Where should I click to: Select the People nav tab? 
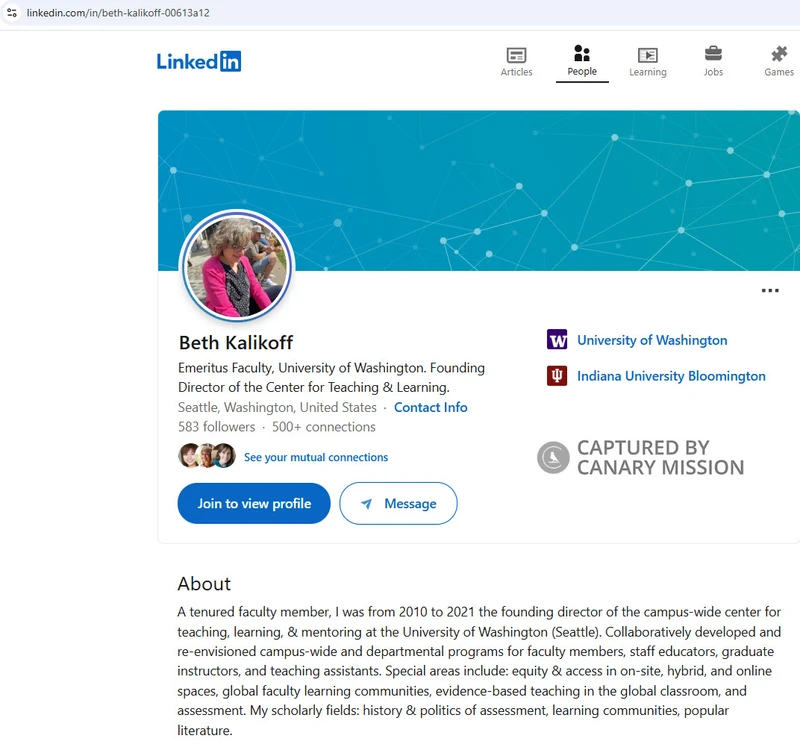[x=582, y=61]
